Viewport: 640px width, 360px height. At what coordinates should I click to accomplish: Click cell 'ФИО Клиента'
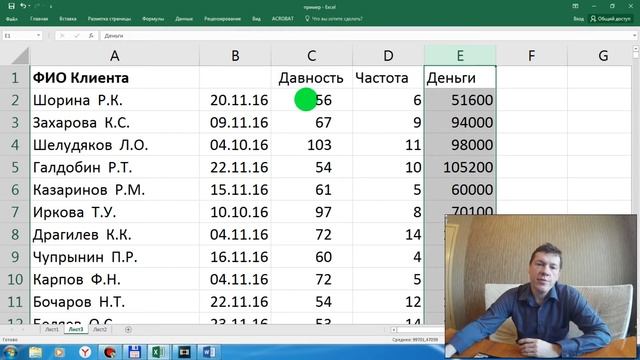point(115,78)
